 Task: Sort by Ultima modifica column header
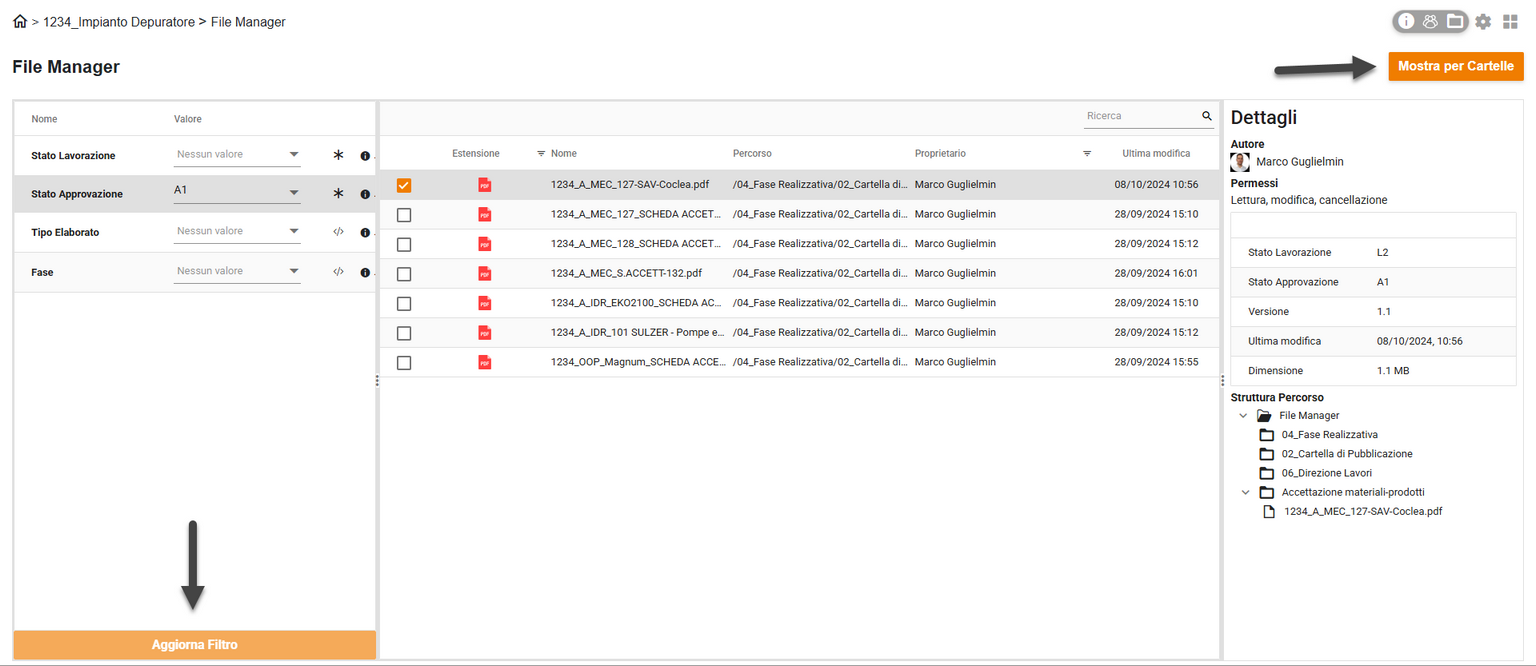pos(1156,154)
